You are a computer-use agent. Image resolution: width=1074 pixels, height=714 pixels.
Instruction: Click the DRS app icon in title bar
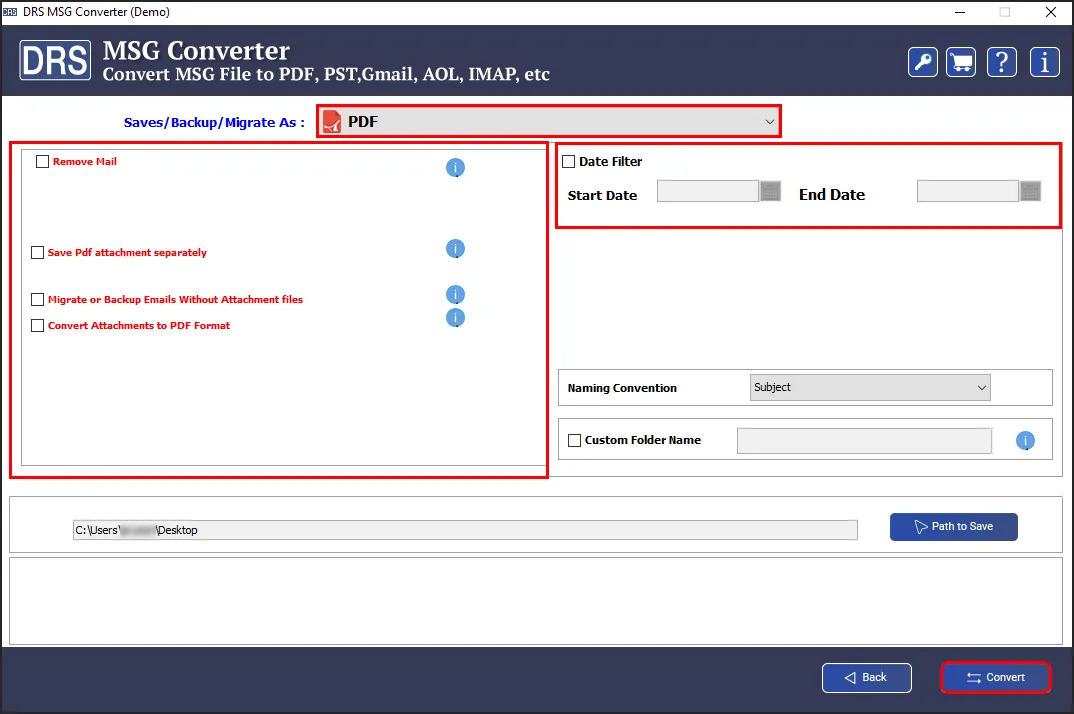(x=10, y=12)
